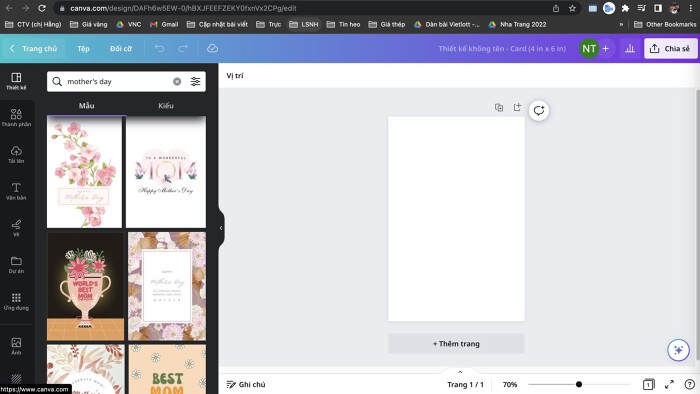This screenshot has width=700, height=394.
Task: Click the Chia sẻ share button
Action: [671, 49]
